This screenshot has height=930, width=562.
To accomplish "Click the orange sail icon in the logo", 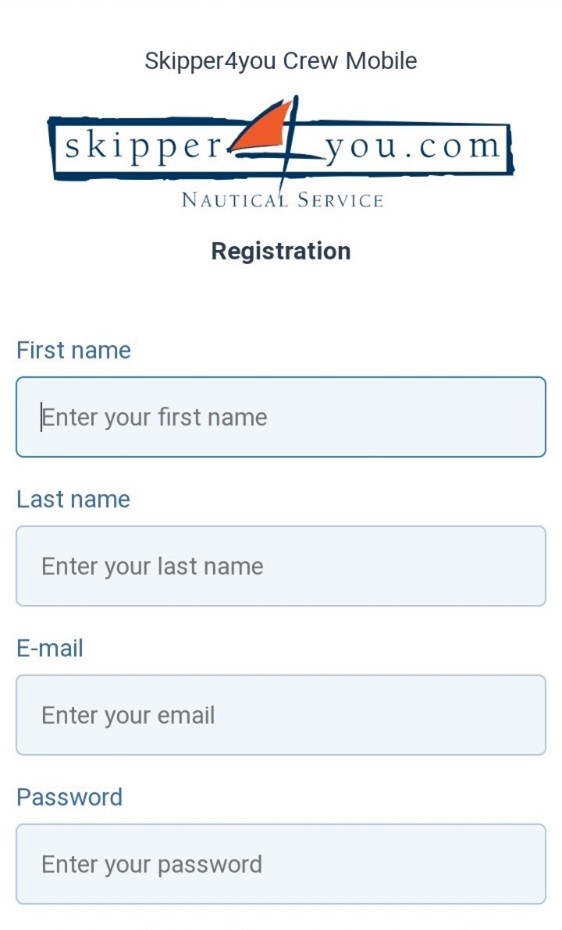I will pos(264,126).
